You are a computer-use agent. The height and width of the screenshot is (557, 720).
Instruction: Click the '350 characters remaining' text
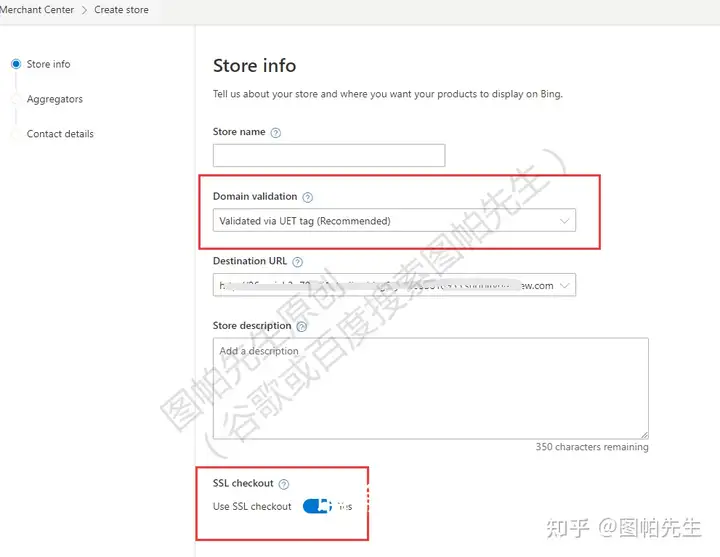click(x=592, y=447)
